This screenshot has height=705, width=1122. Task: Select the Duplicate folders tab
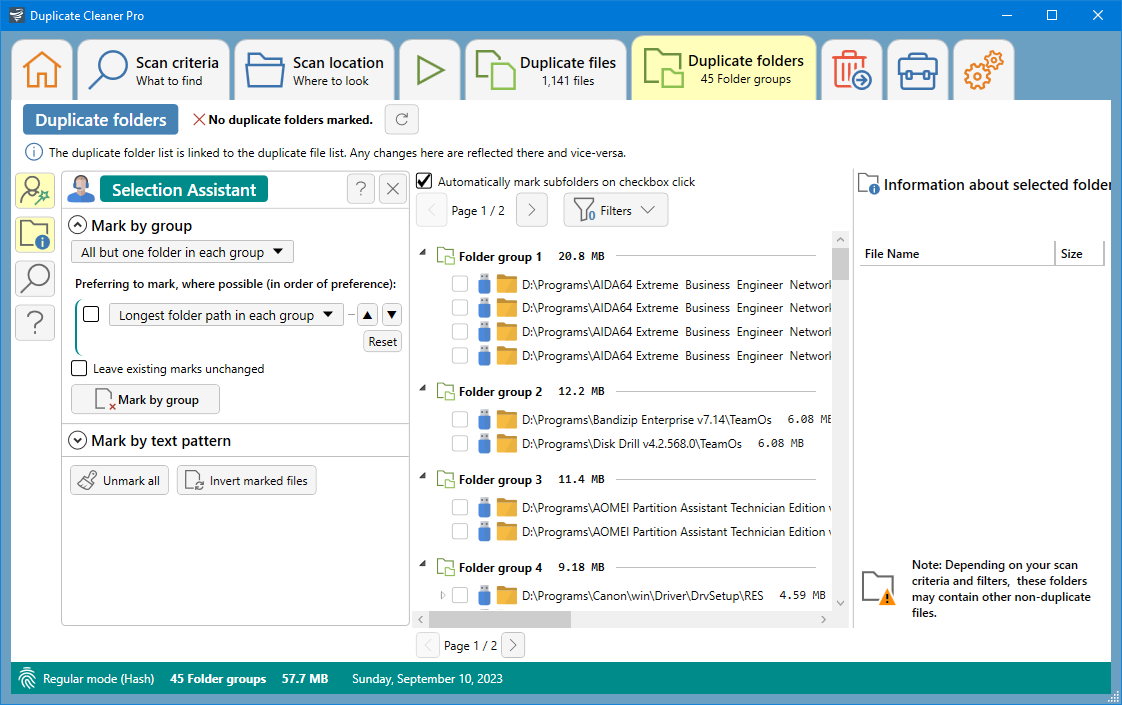coord(724,68)
